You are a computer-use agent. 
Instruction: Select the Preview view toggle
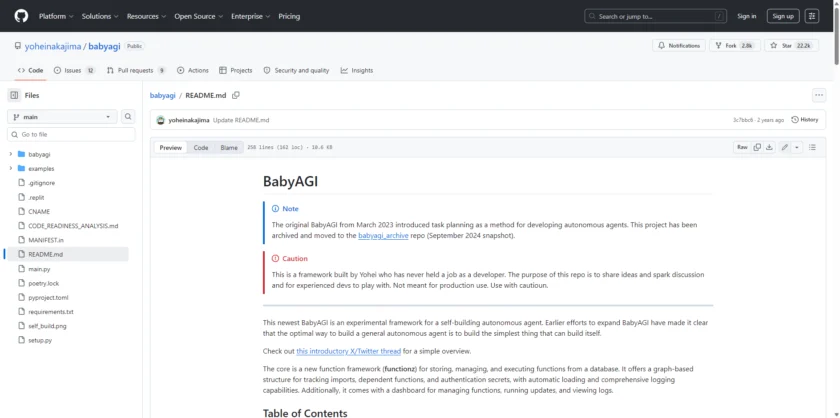pos(170,147)
